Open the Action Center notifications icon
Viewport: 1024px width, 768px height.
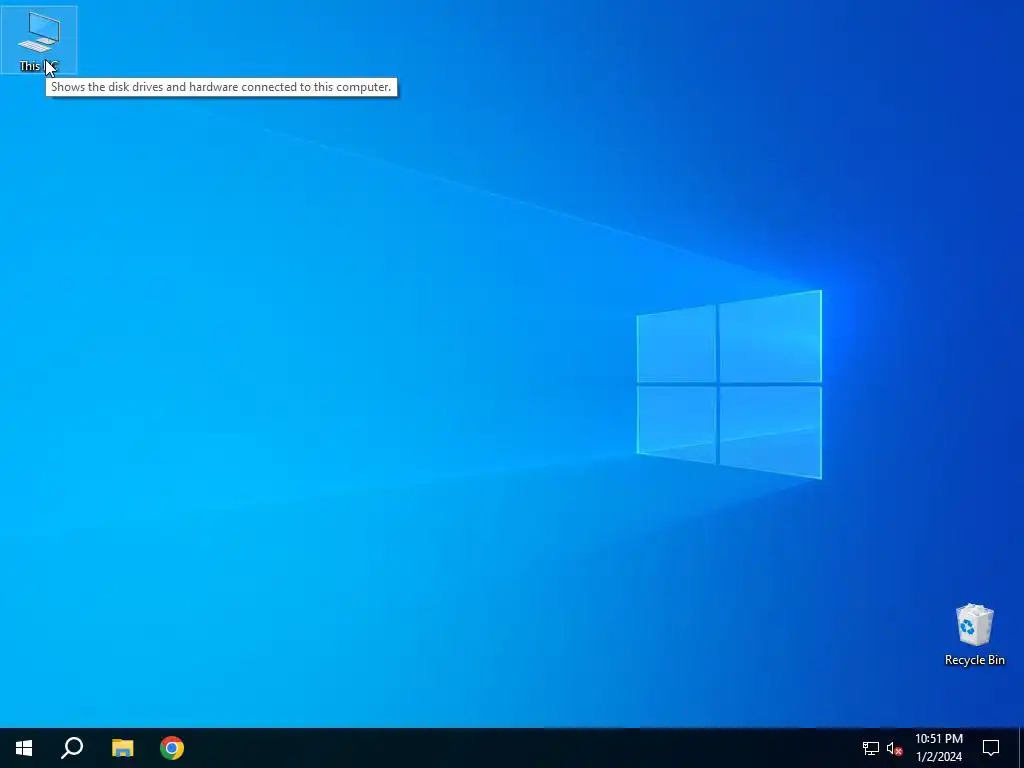991,748
